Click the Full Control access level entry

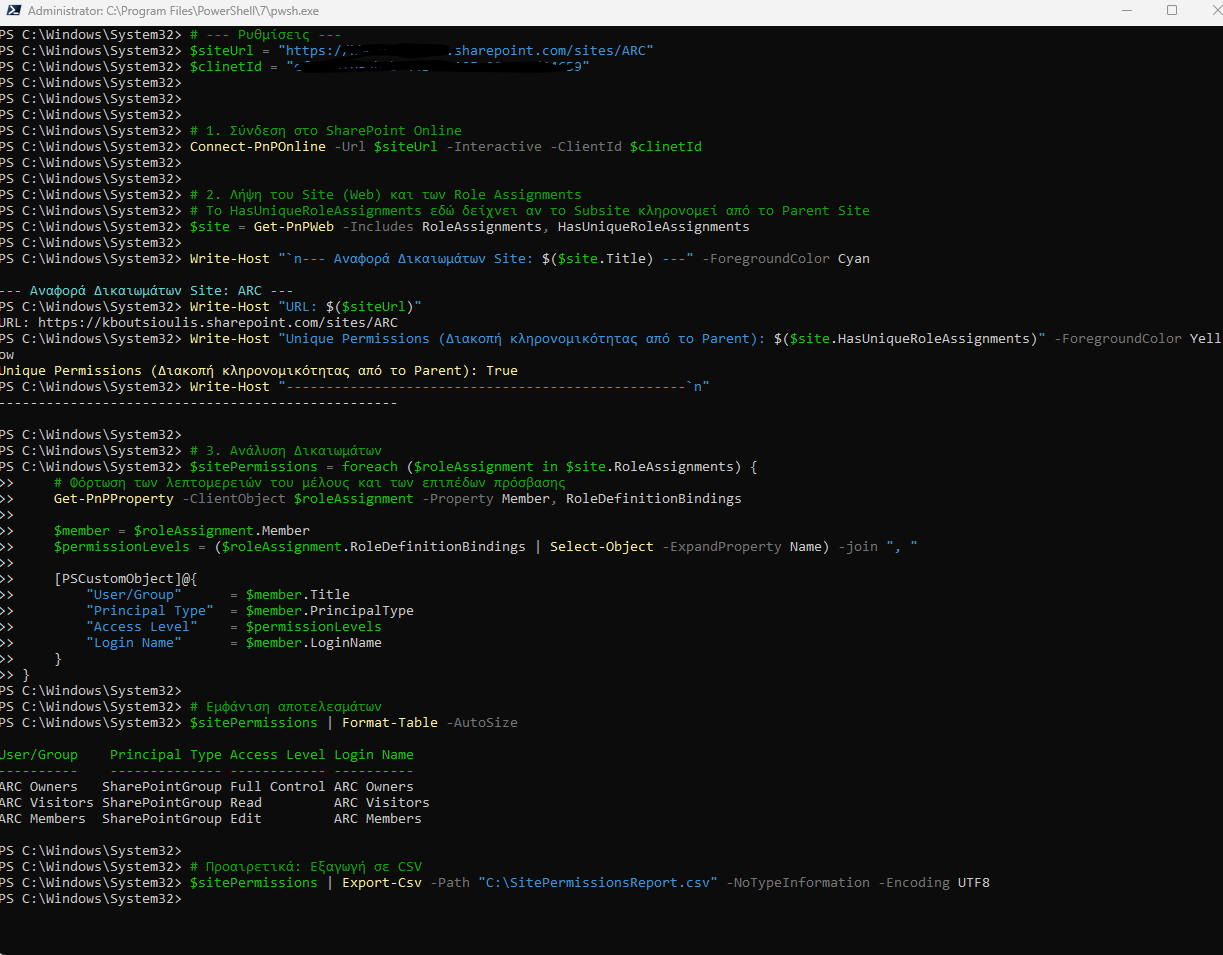click(x=277, y=787)
